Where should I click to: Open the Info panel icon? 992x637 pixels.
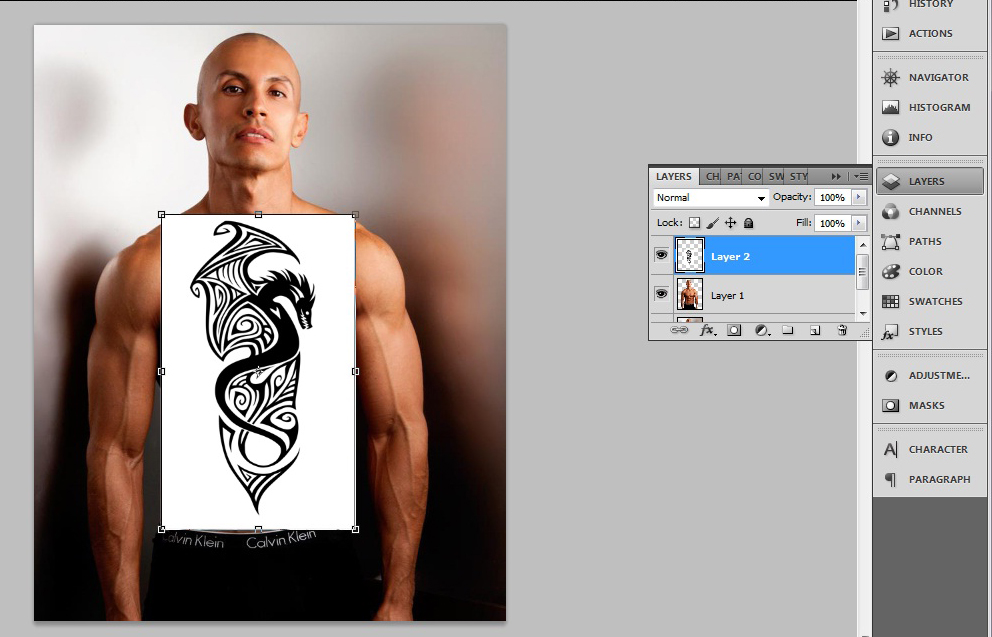click(891, 137)
